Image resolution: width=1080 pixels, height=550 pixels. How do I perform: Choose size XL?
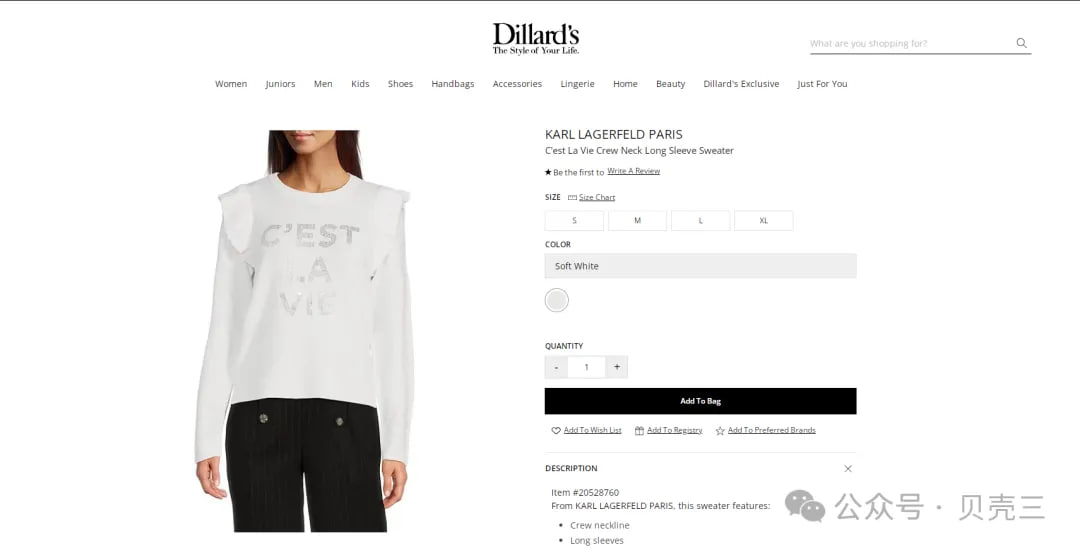(x=763, y=220)
